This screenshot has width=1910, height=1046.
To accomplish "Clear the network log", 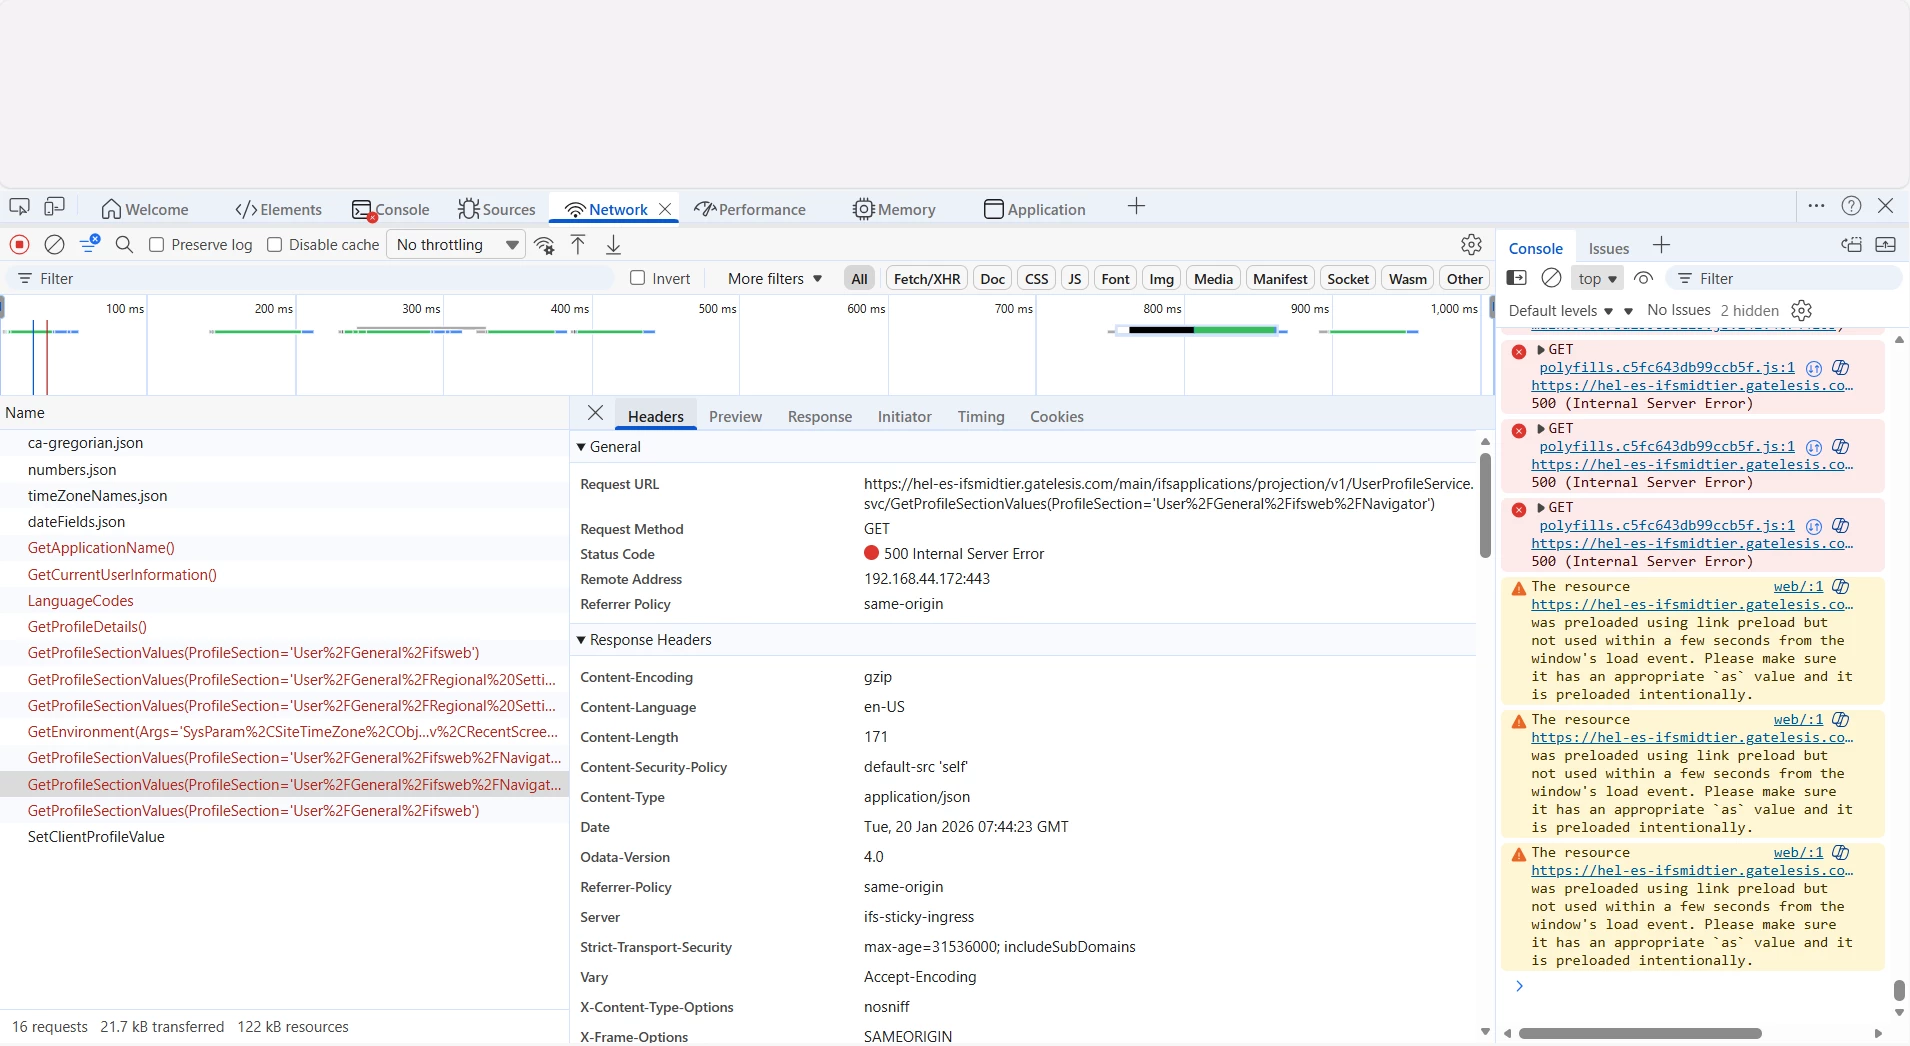I will [55, 245].
